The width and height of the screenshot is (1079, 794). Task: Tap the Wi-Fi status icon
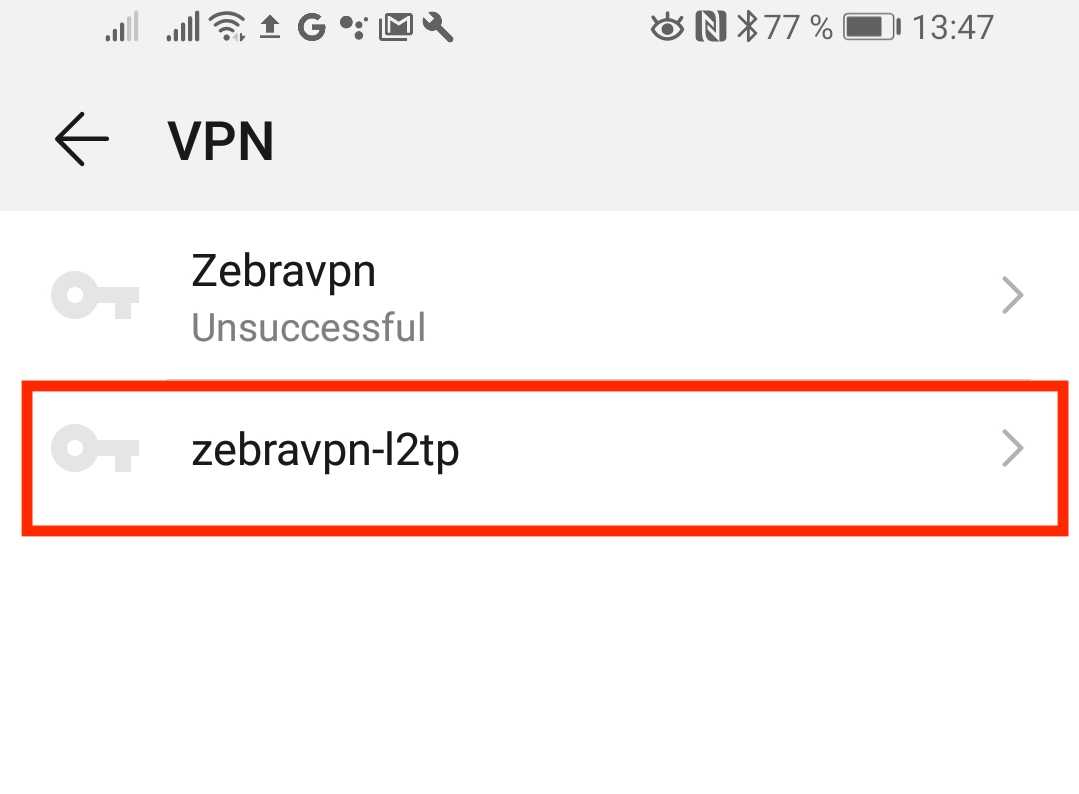(x=229, y=28)
